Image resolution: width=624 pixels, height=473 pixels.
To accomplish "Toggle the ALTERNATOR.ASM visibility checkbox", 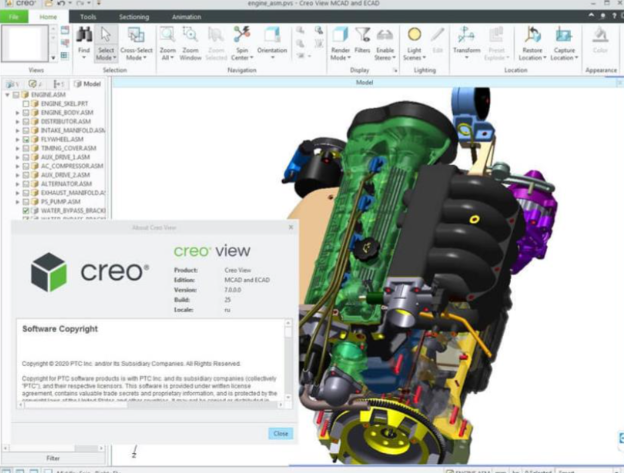I will click(26, 184).
